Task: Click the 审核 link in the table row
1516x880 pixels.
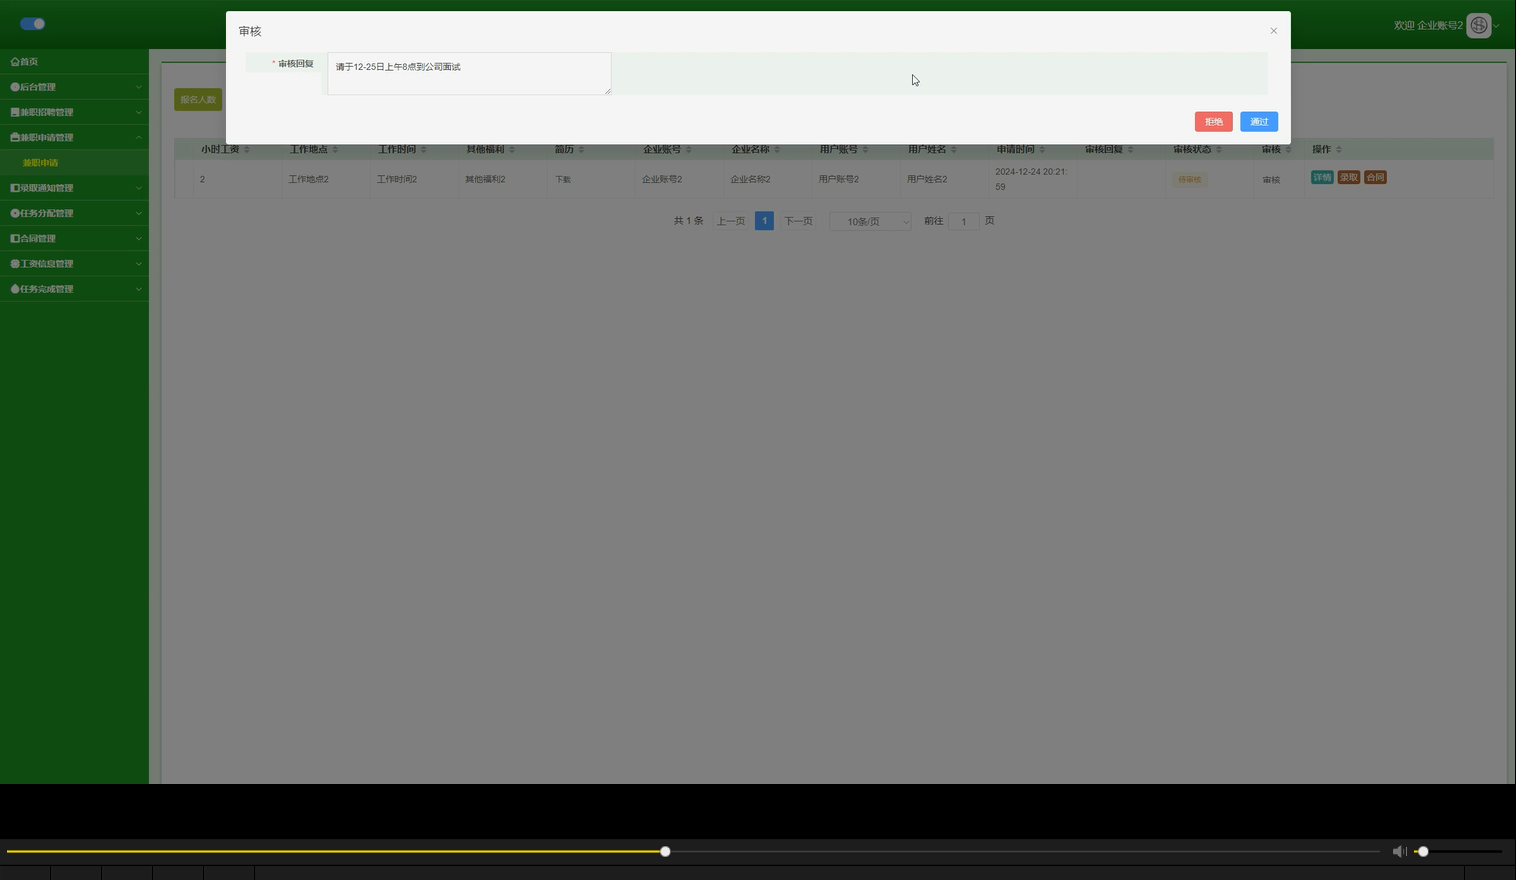Action: 1271,180
